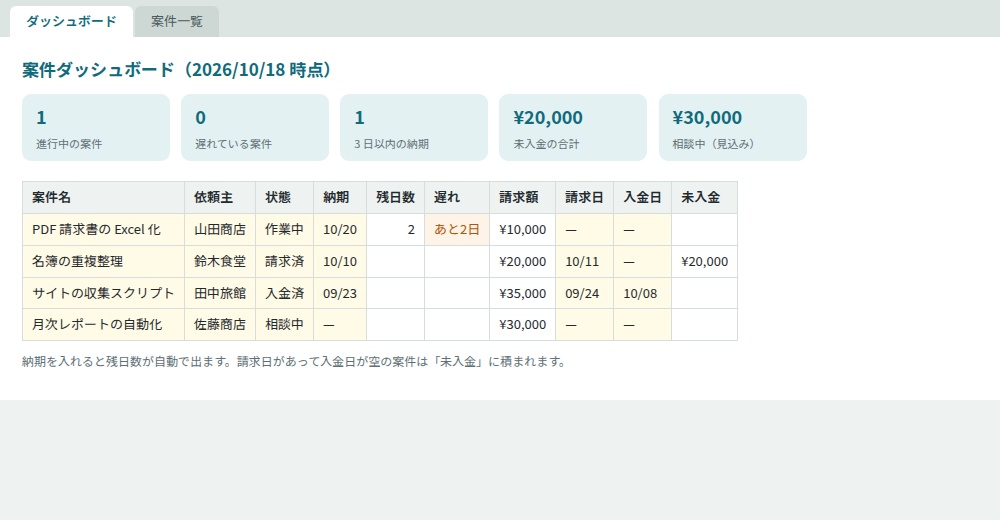Click the remaining days value 2

[x=395, y=230]
